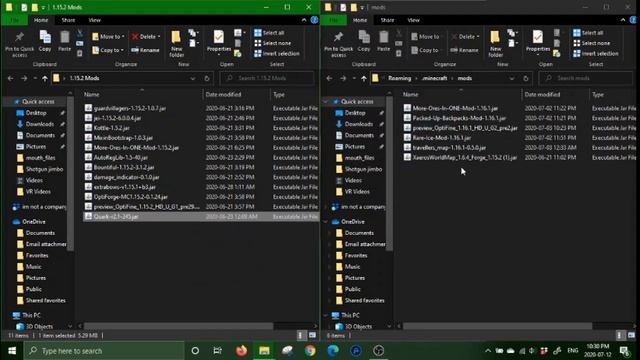This screenshot has height=360, width=640.
Task: Go up one folder in left window
Action: (x=45, y=78)
